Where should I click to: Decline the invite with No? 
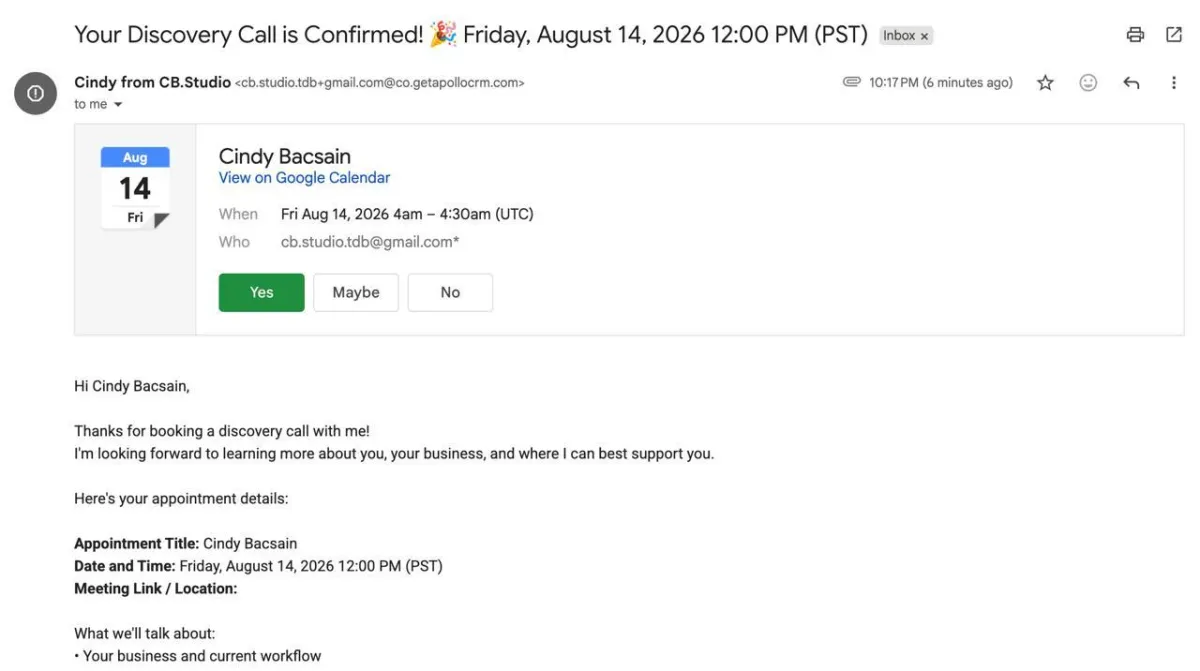[450, 292]
